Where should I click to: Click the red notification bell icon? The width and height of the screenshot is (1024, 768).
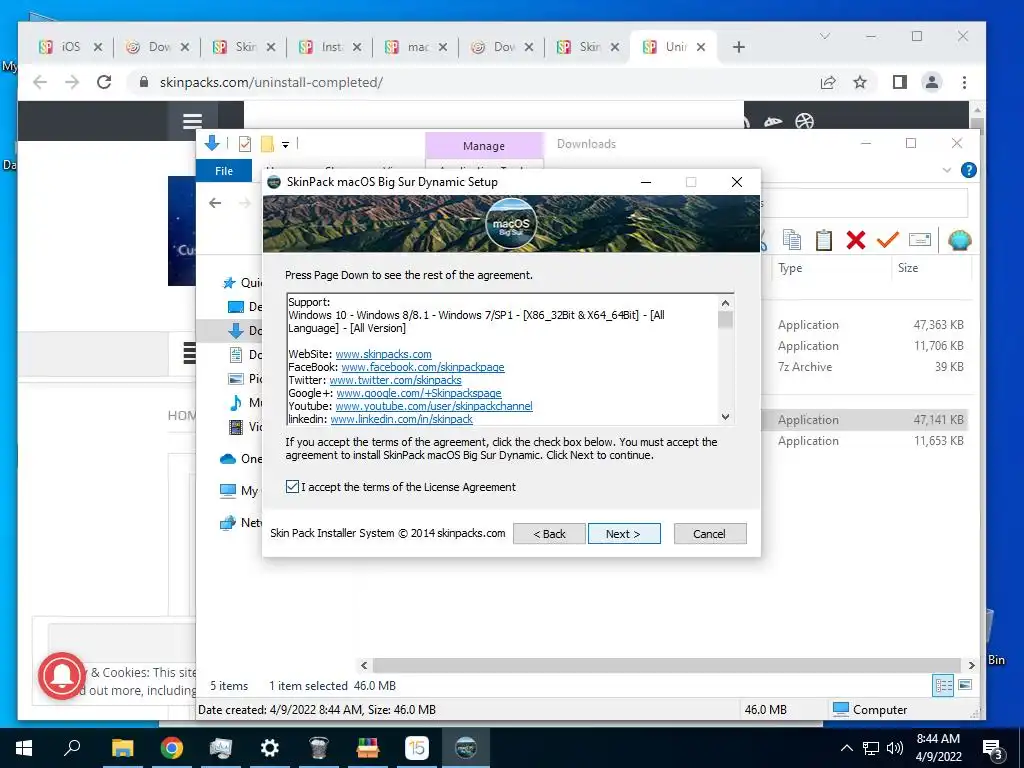tap(61, 675)
